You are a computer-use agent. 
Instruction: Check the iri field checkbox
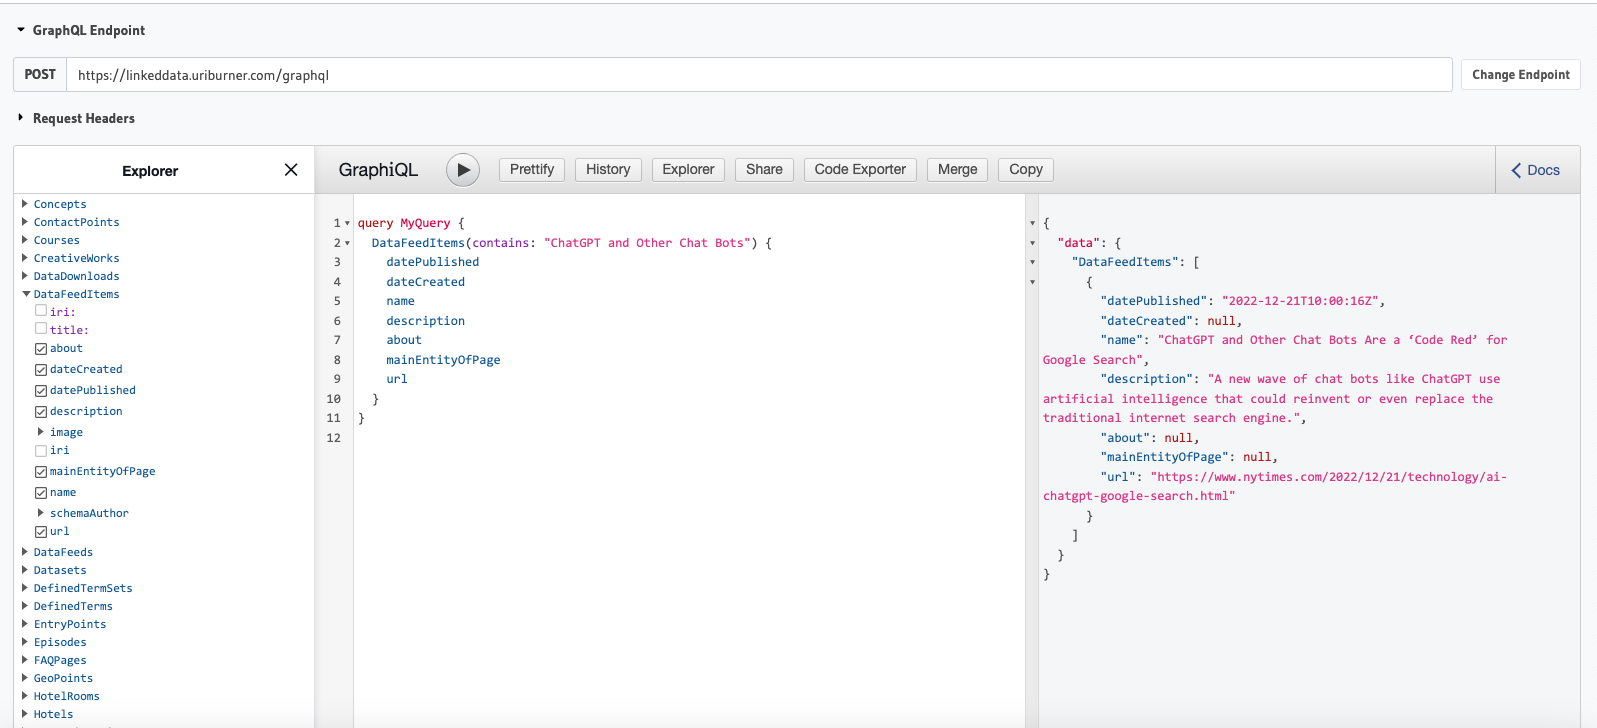[x=41, y=451]
